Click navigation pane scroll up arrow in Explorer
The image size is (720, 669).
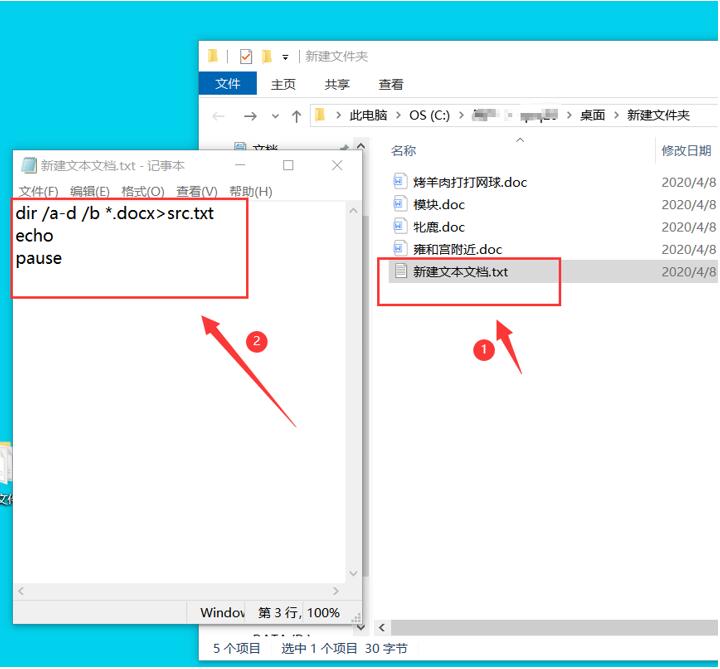tap(361, 146)
